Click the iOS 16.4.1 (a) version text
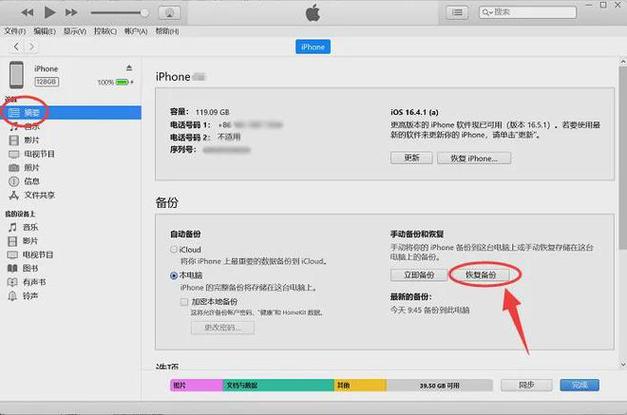 [x=414, y=112]
